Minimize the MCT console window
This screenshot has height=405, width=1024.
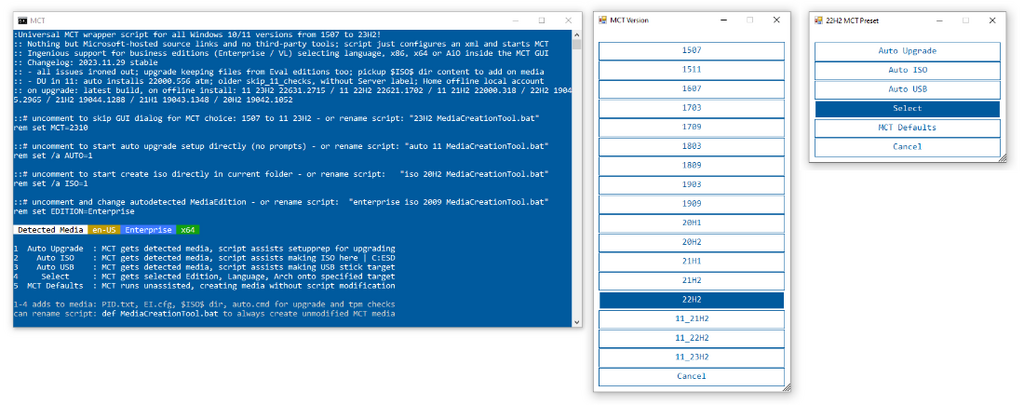click(516, 21)
